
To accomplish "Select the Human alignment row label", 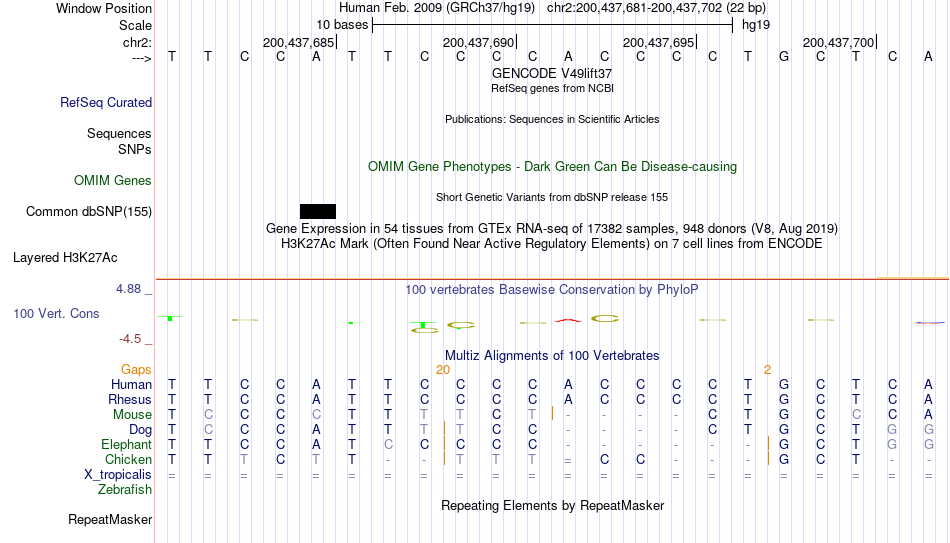I will pos(131,385).
